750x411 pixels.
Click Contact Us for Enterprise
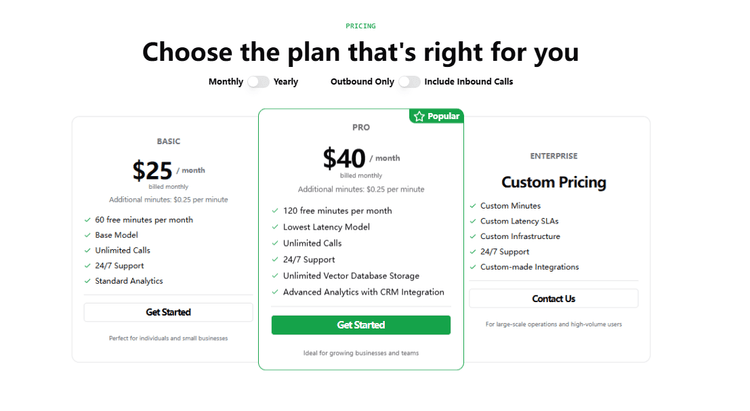click(x=553, y=298)
